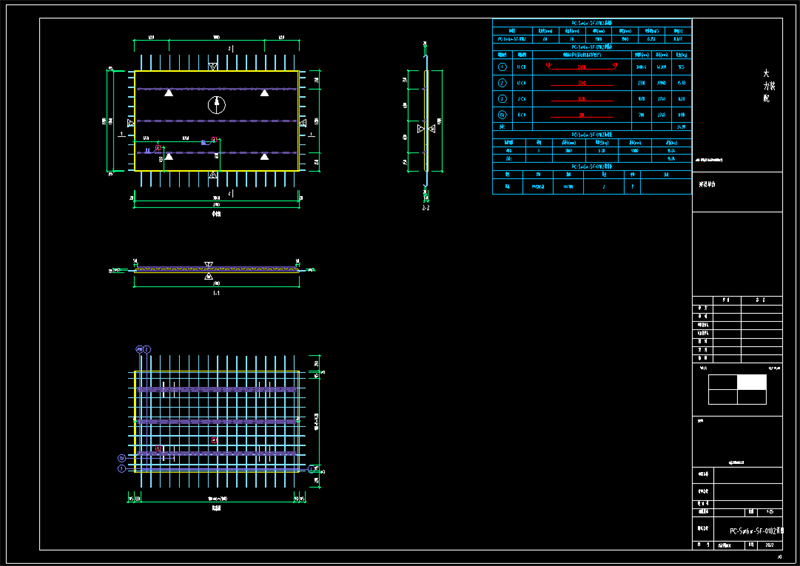
Task: Select the circled bar mark 2 in rebar table
Action: click(502, 83)
